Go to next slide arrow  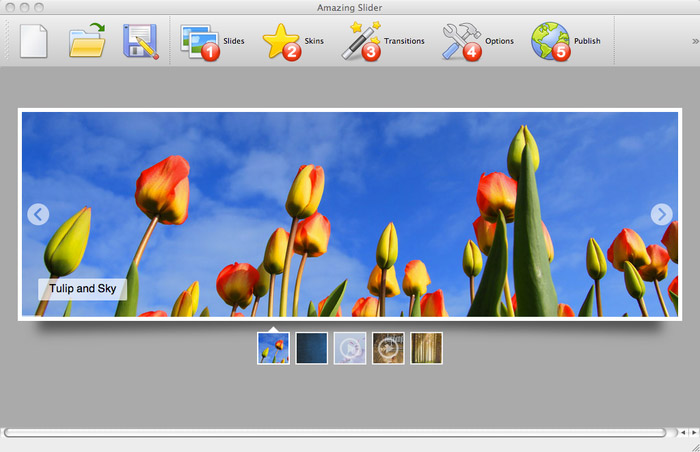(x=661, y=214)
